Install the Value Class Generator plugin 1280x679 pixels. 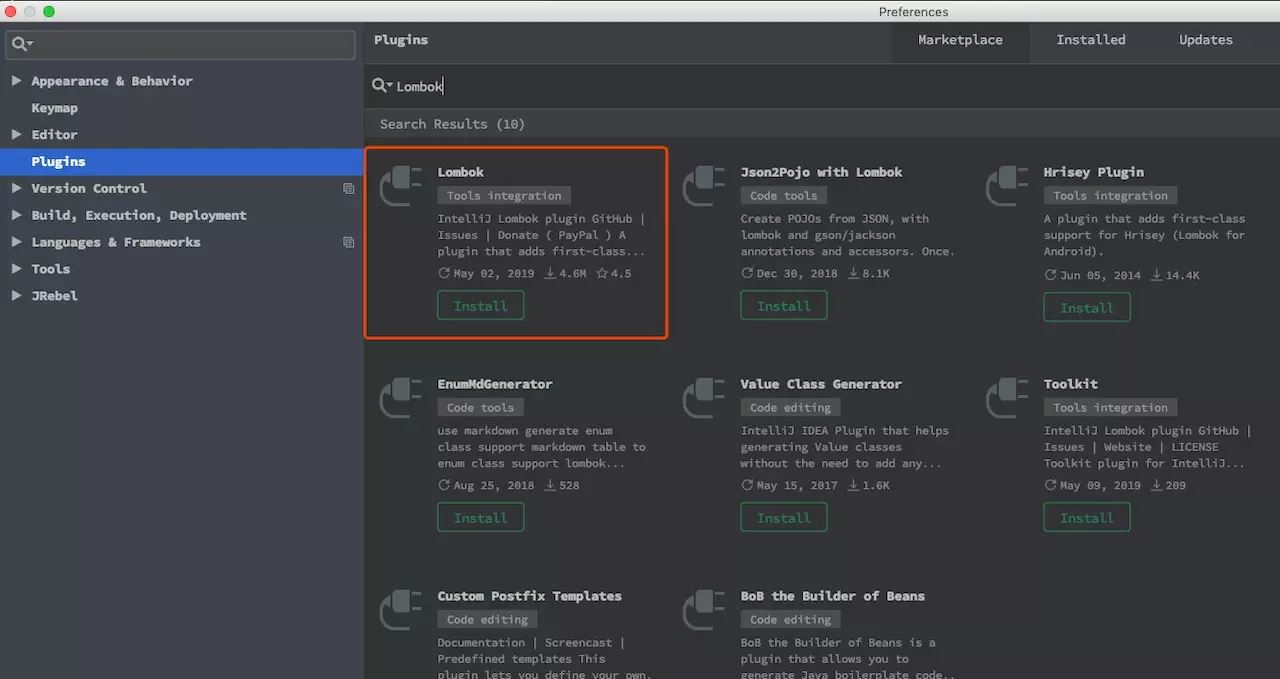coord(784,518)
